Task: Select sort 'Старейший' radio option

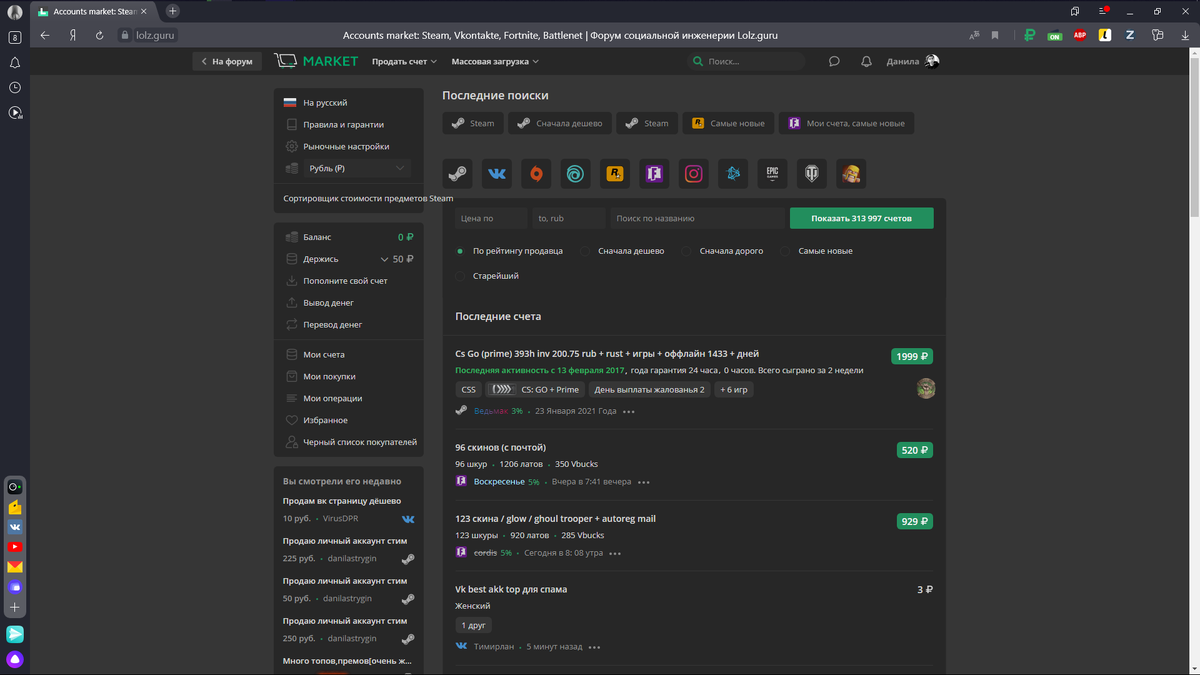Action: click(x=487, y=275)
